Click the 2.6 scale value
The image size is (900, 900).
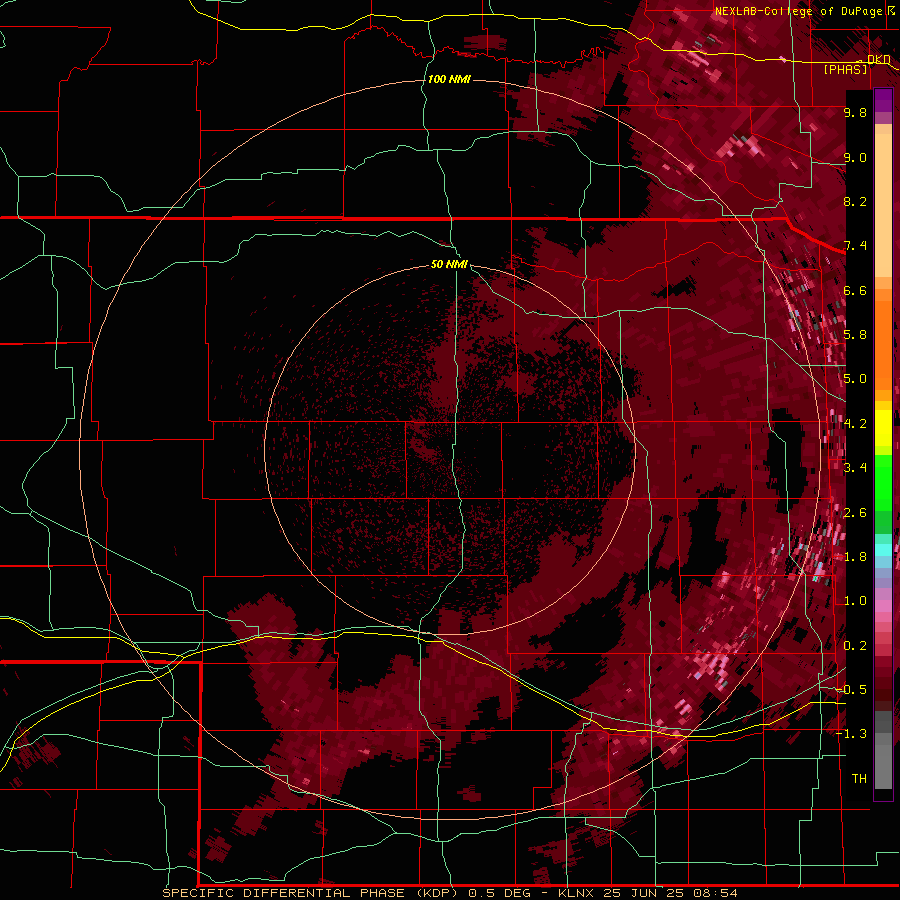855,513
